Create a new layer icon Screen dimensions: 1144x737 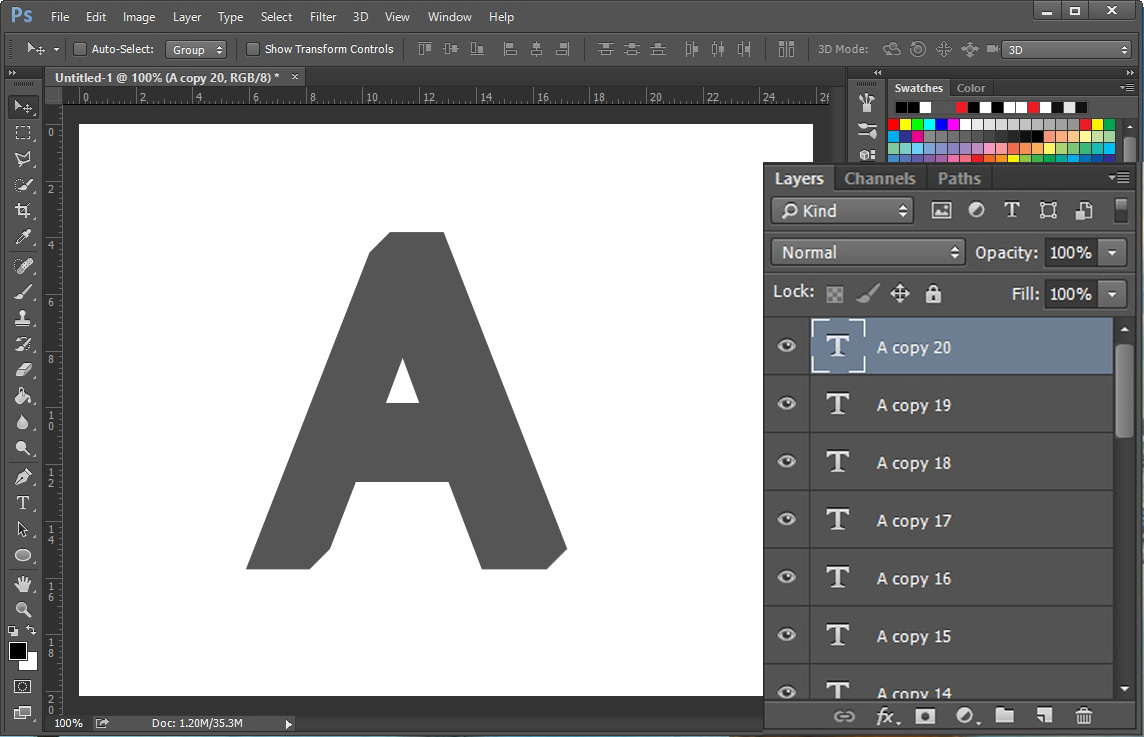(1044, 716)
